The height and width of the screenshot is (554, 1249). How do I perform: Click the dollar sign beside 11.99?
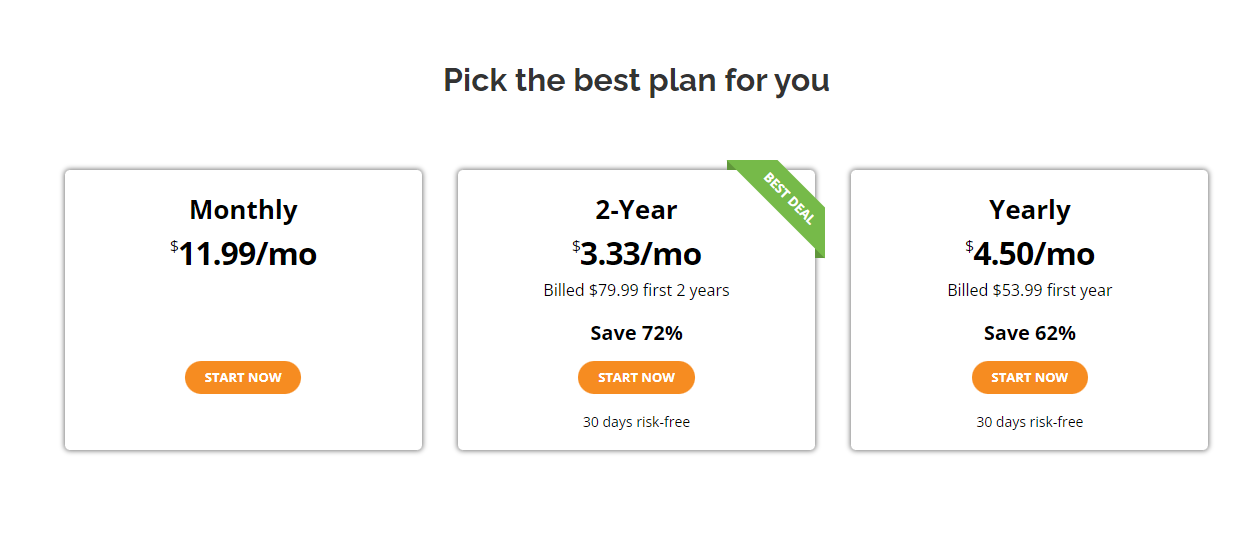pos(174,246)
